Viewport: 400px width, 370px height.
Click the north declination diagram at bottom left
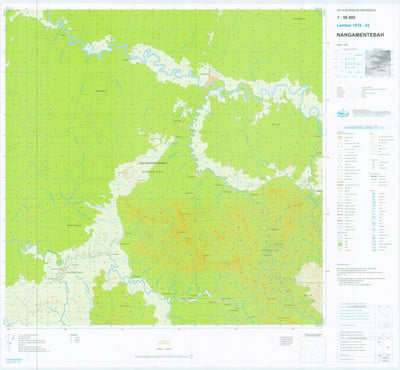(x=10, y=342)
